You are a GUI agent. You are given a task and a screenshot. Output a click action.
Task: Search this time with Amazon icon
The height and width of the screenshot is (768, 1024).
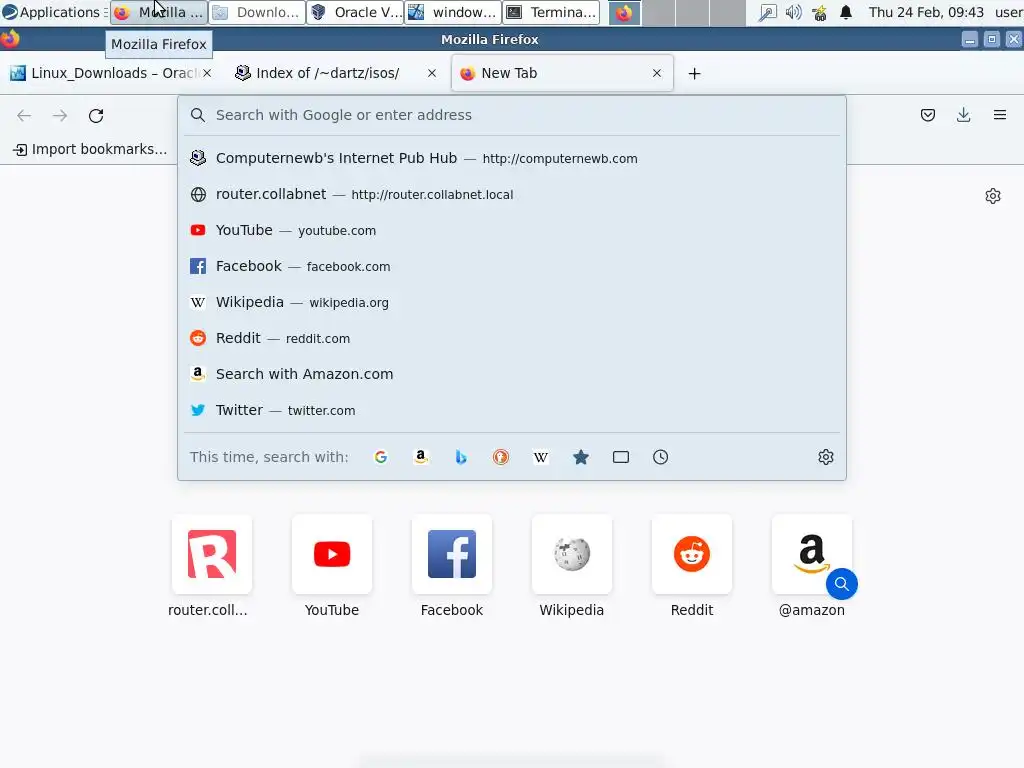coord(421,457)
